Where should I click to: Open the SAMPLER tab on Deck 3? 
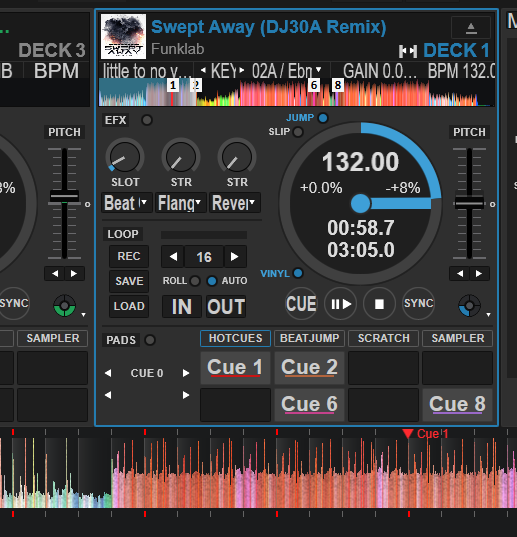[53, 338]
